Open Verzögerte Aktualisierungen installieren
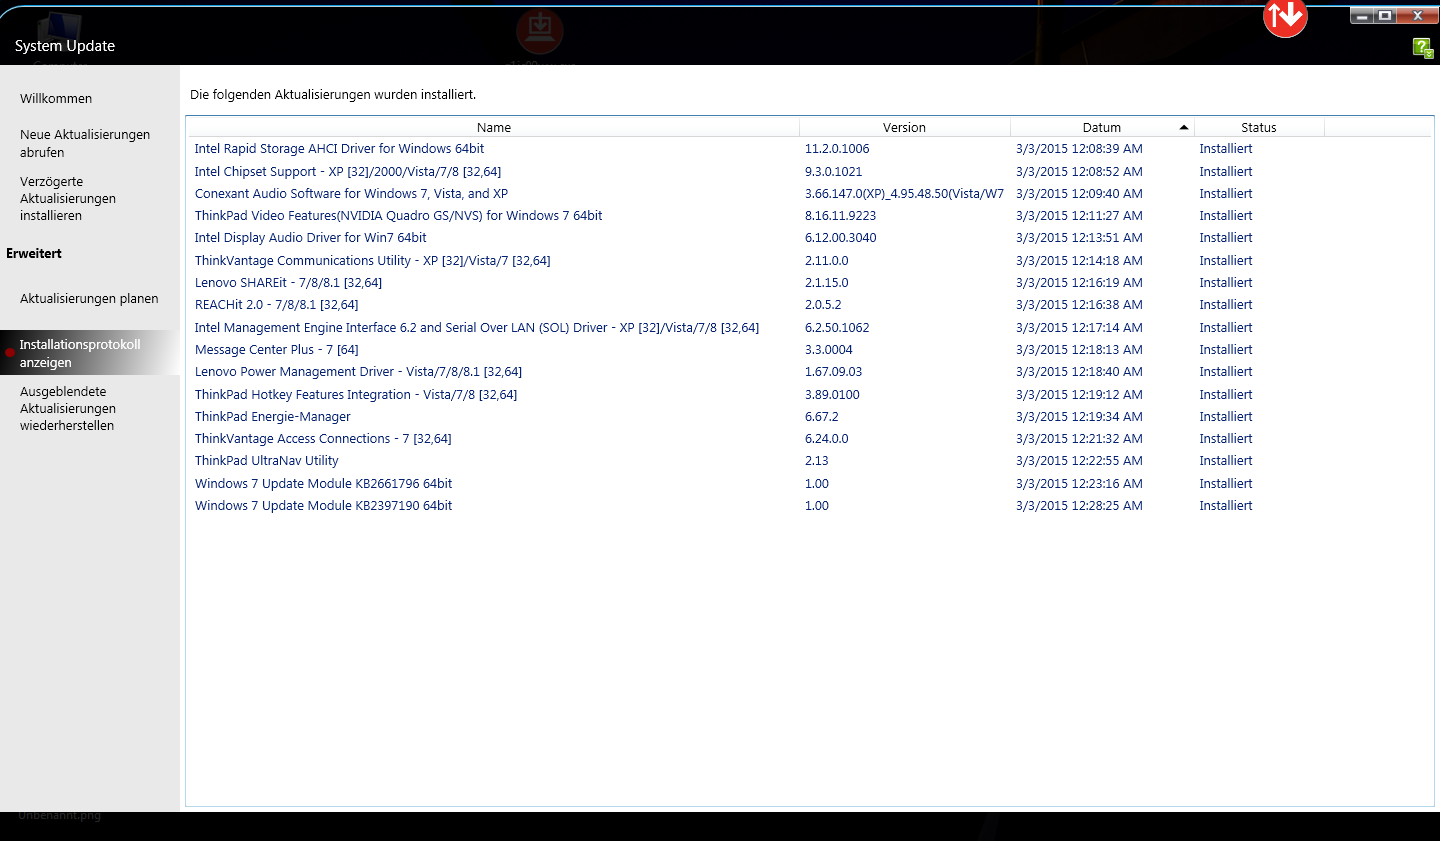The image size is (1440, 841). 68,198
